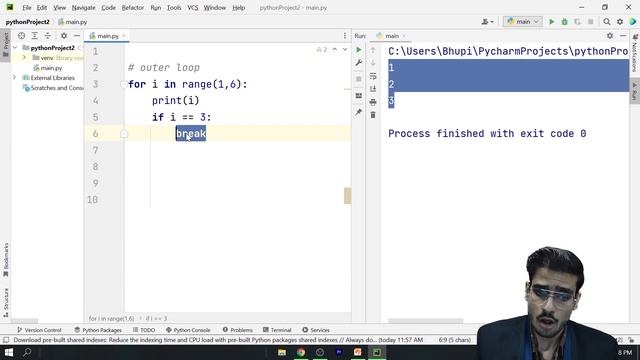This screenshot has height=360, width=640.
Task: Open Search Everywhere magnifier icon
Action: (x=607, y=22)
